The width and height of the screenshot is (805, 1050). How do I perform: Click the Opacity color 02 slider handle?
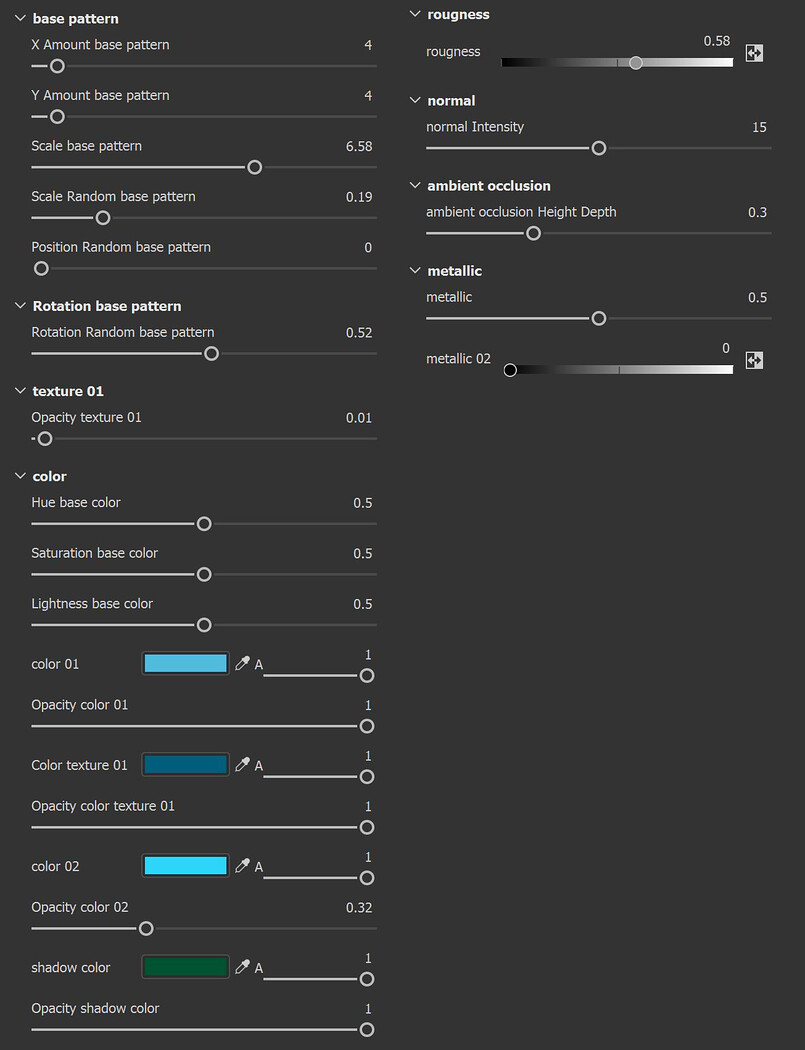pyautogui.click(x=146, y=928)
